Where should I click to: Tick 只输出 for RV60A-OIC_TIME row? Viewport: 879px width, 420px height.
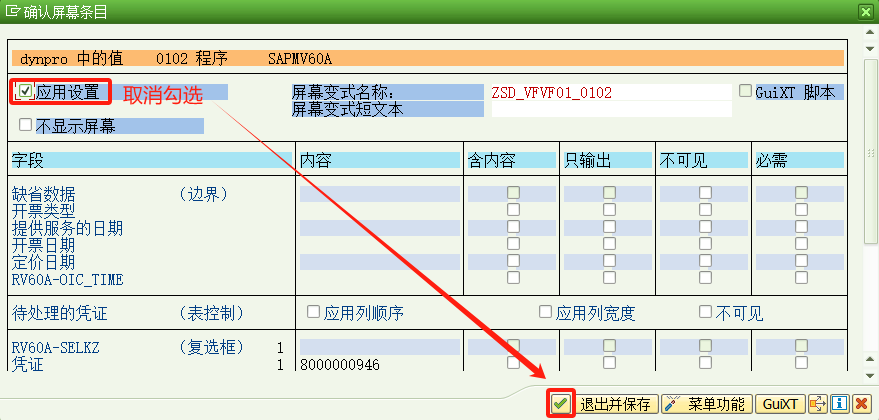[609, 278]
